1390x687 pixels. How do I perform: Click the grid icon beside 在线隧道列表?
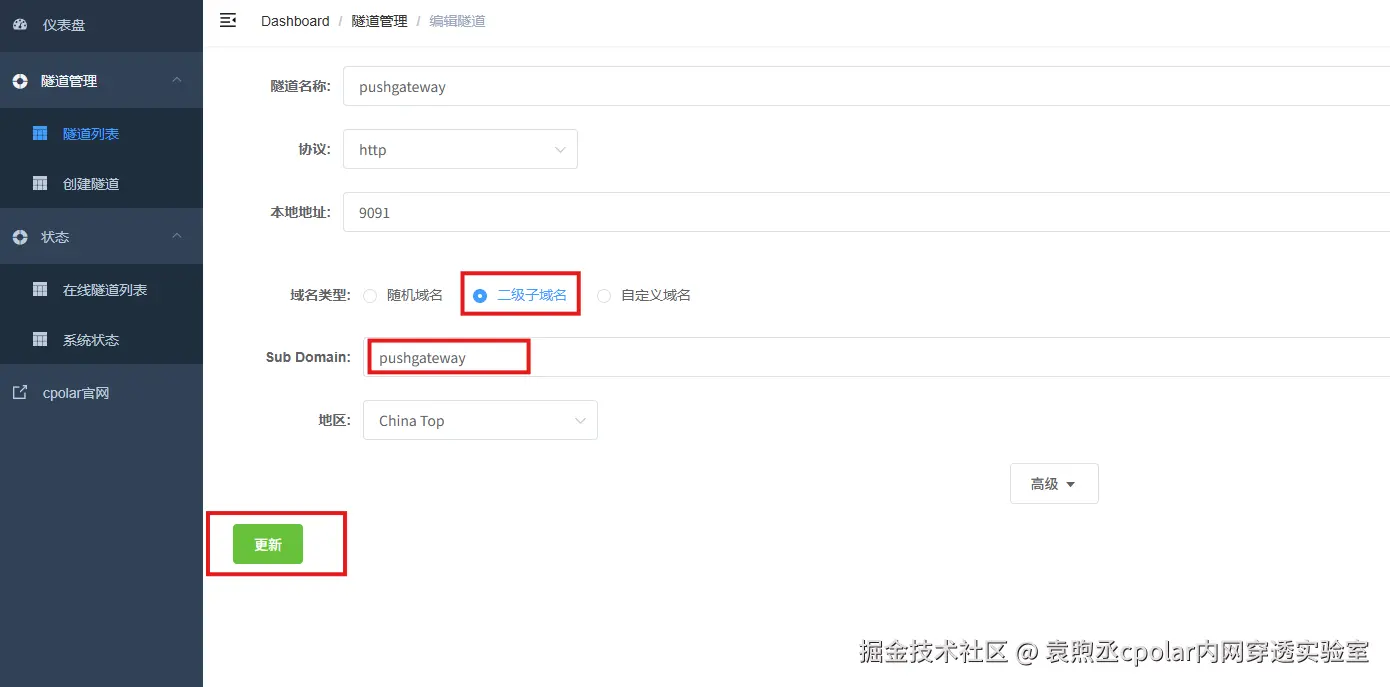point(40,289)
